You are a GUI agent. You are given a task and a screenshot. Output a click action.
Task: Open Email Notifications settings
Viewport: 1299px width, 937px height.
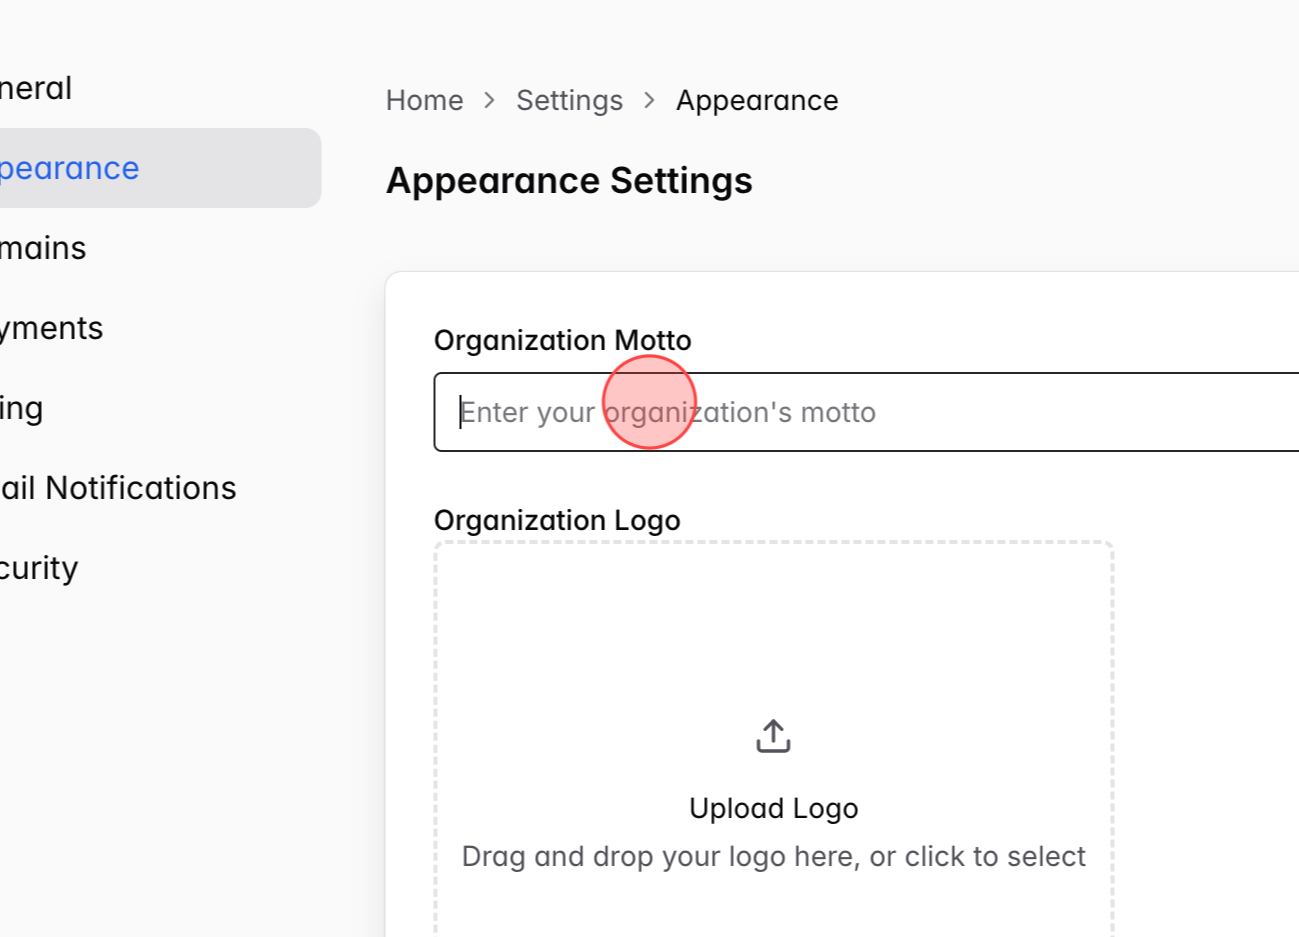(x=118, y=487)
